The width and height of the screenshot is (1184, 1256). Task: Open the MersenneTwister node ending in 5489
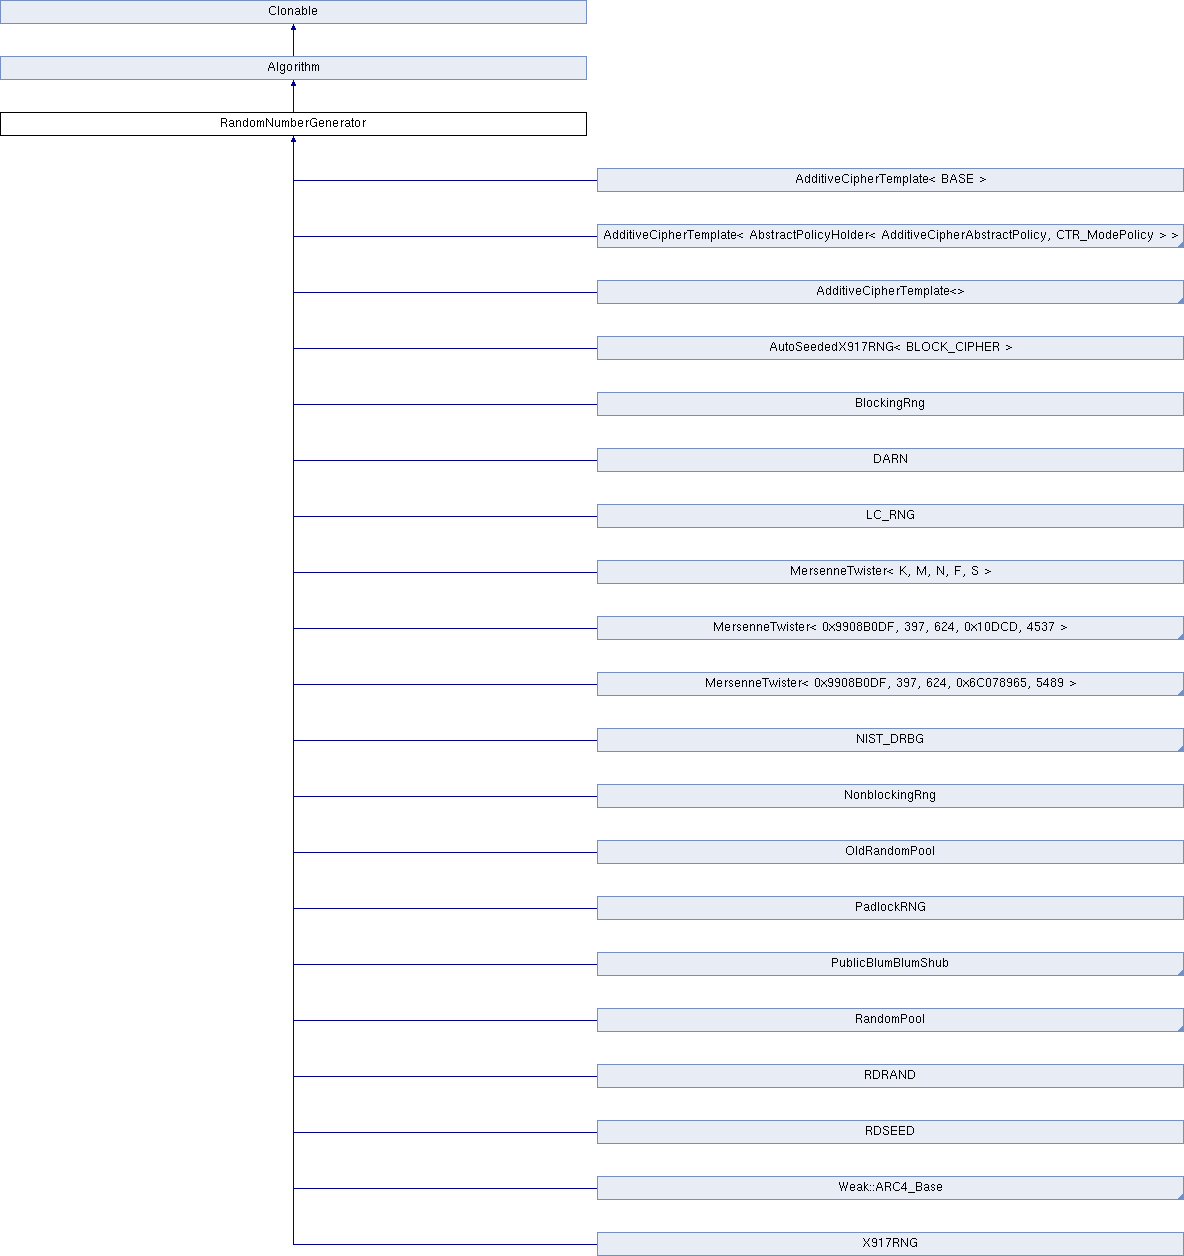coord(890,683)
